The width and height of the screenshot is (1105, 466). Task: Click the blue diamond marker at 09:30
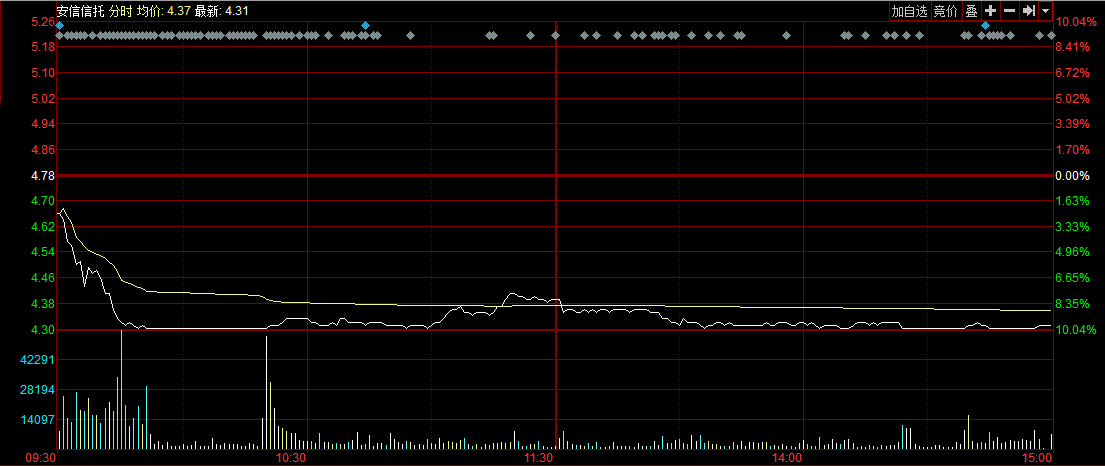click(x=59, y=25)
